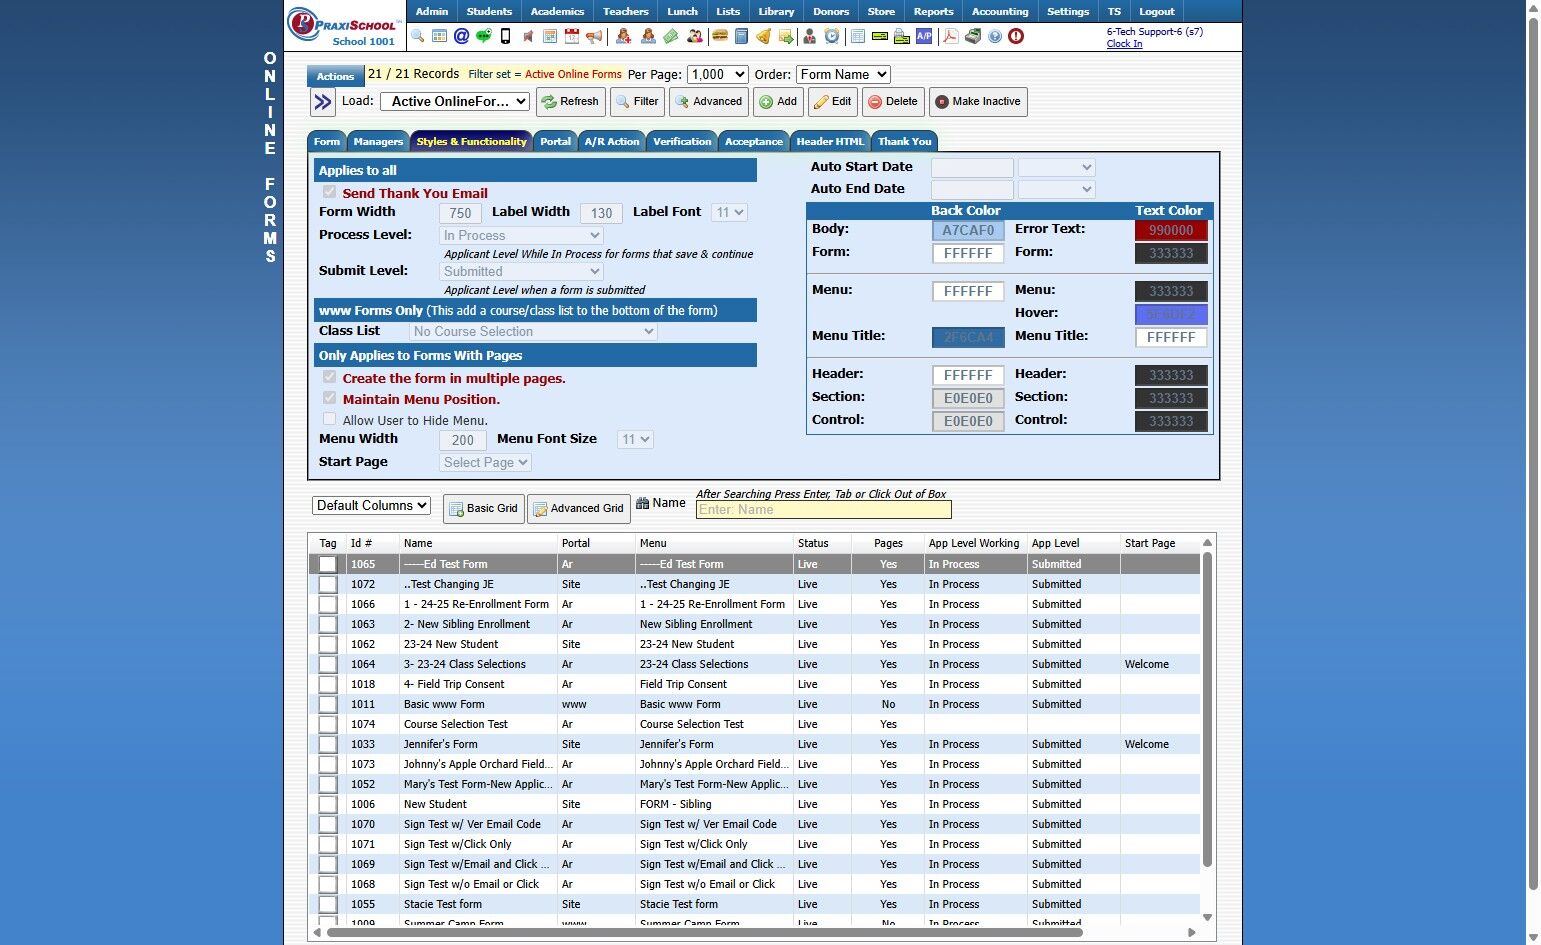Click the Clock In link

click(x=1124, y=43)
